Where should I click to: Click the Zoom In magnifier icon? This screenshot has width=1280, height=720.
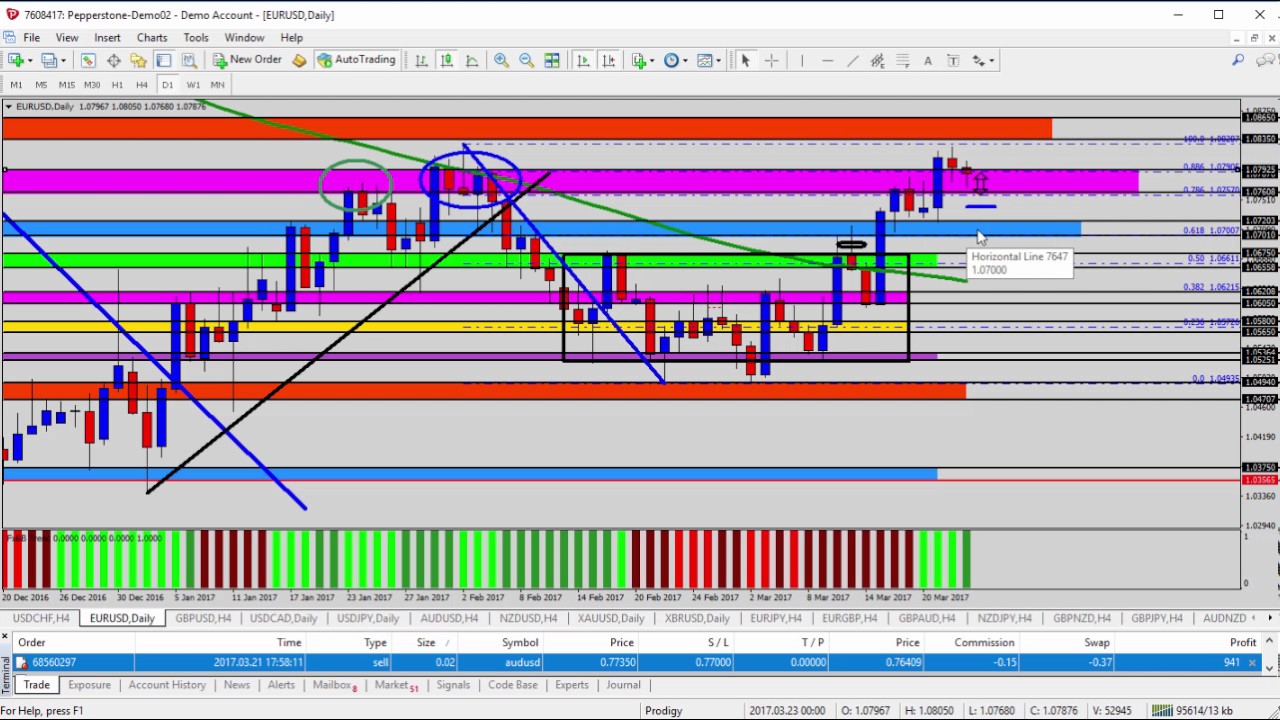pos(501,60)
